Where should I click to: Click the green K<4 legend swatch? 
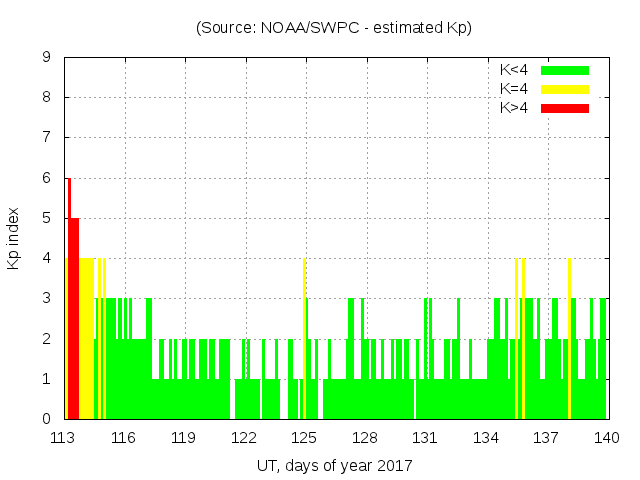[565, 70]
